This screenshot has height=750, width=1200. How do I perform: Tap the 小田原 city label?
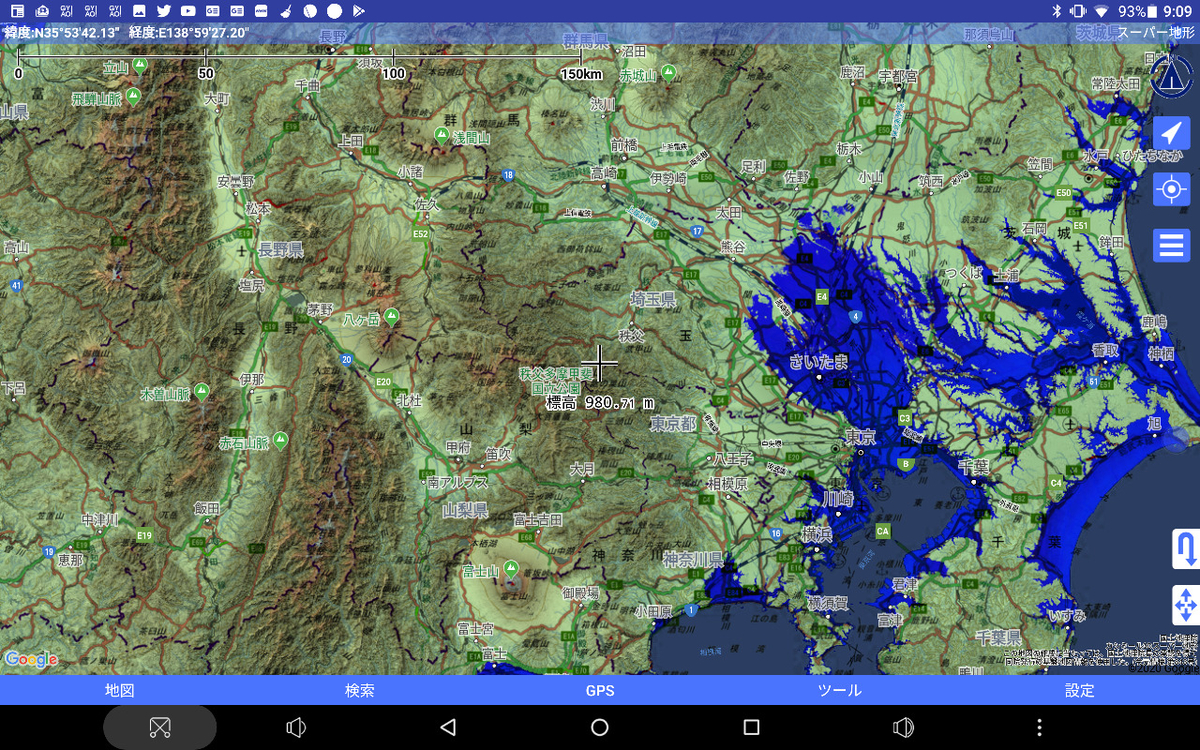(x=654, y=611)
